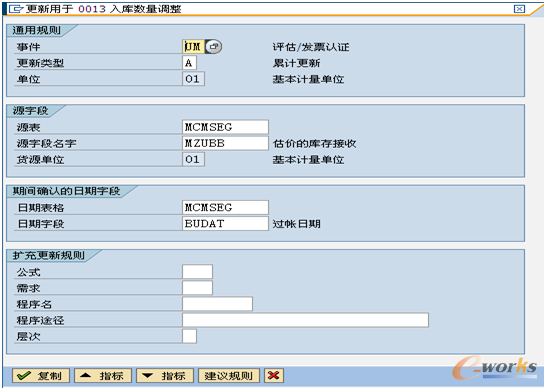Select the 日期表格 field with MCMSEG
This screenshot has height=390, width=547.
[x=225, y=208]
